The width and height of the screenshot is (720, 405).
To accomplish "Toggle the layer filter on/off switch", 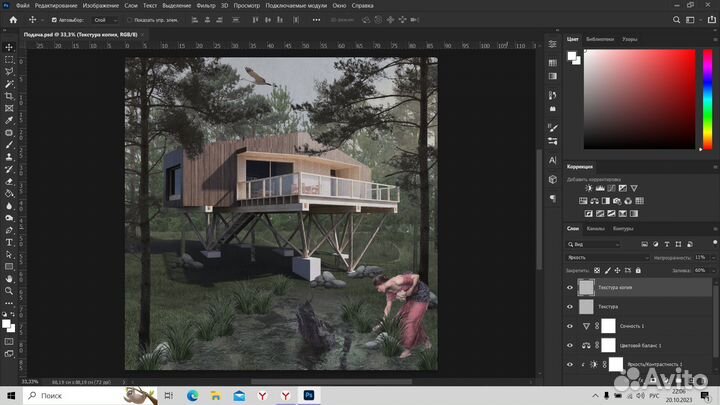I will pos(715,242).
